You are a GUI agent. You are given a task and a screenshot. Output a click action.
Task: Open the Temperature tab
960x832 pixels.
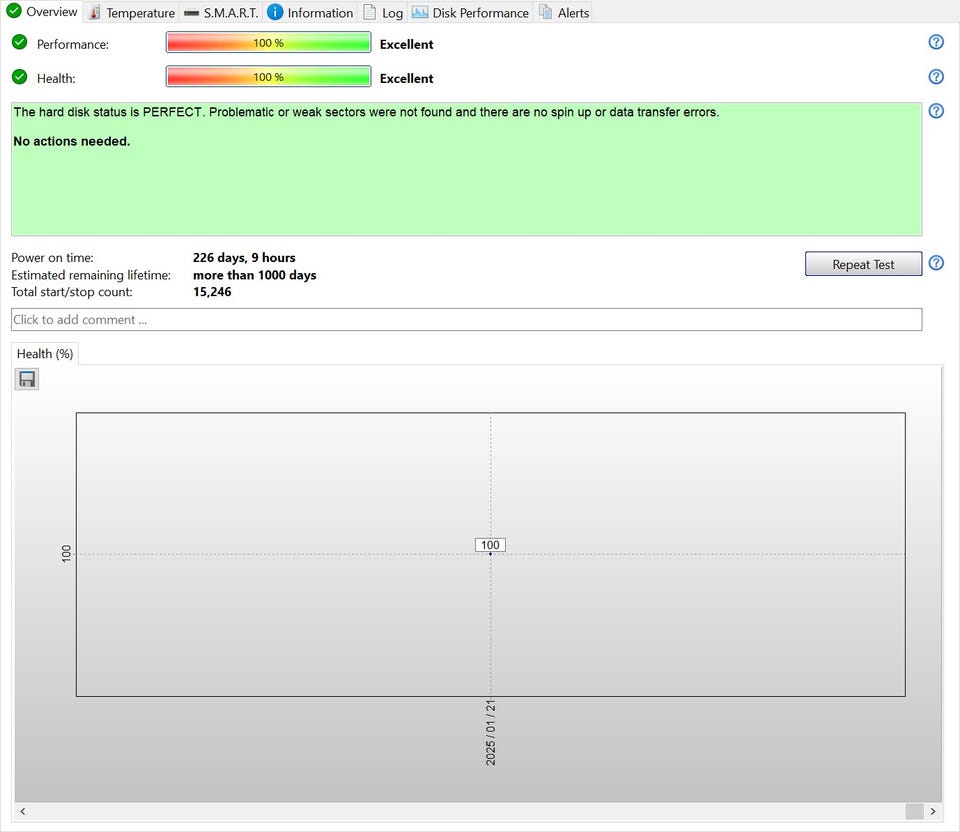131,13
